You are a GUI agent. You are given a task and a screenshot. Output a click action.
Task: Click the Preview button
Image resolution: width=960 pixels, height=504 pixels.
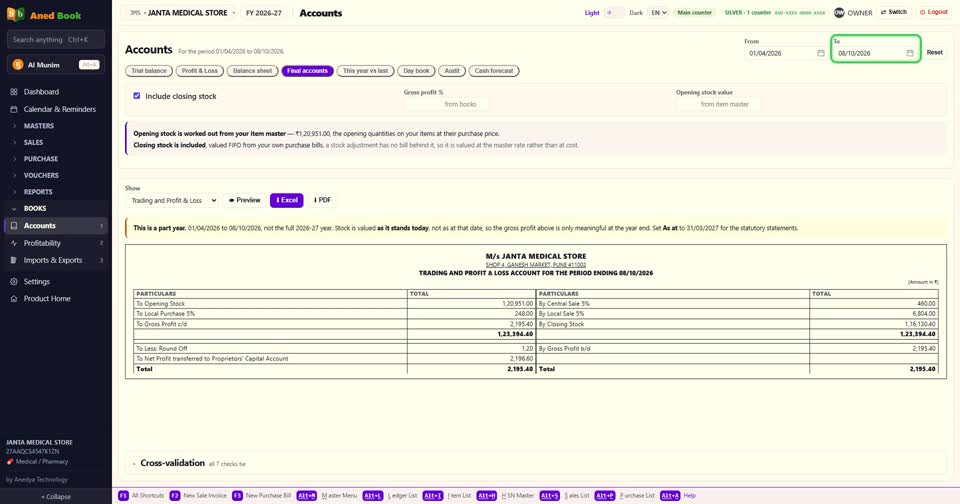(x=244, y=200)
